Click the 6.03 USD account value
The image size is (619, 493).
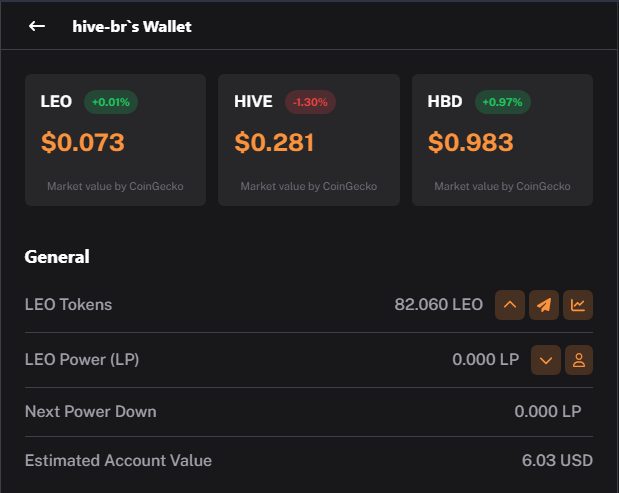[557, 460]
